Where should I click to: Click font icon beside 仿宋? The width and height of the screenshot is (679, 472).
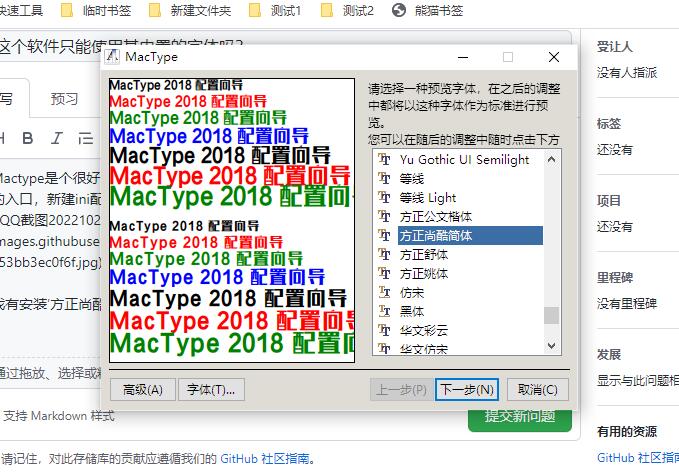coord(384,292)
